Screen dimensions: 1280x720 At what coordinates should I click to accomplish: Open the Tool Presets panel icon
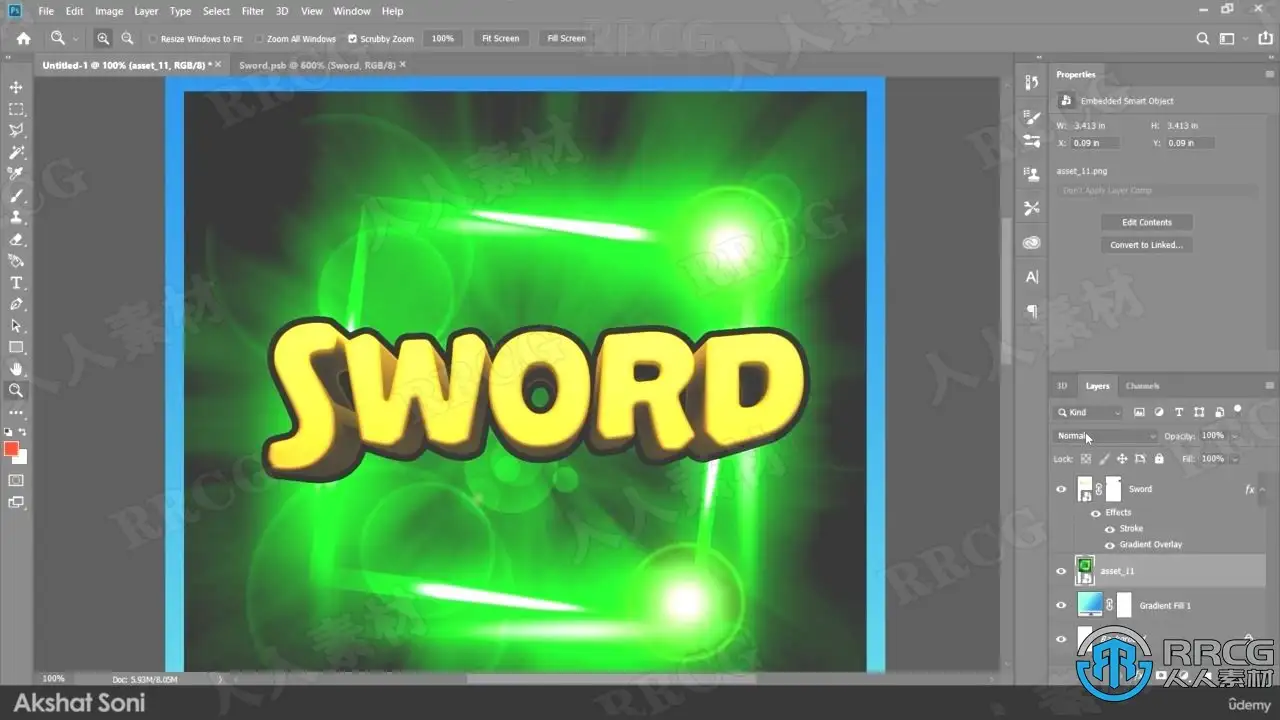(x=1032, y=208)
